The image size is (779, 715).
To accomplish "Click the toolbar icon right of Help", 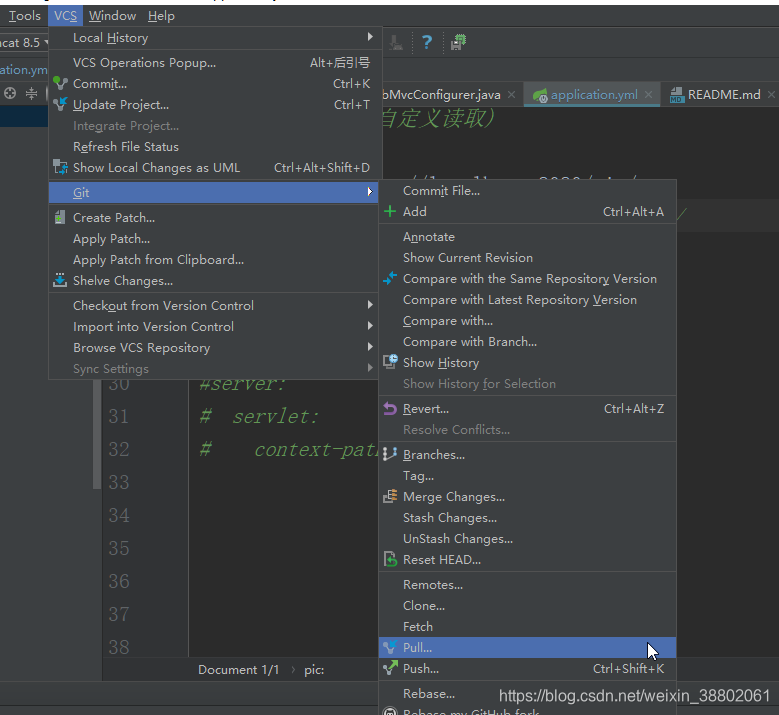I will [458, 42].
